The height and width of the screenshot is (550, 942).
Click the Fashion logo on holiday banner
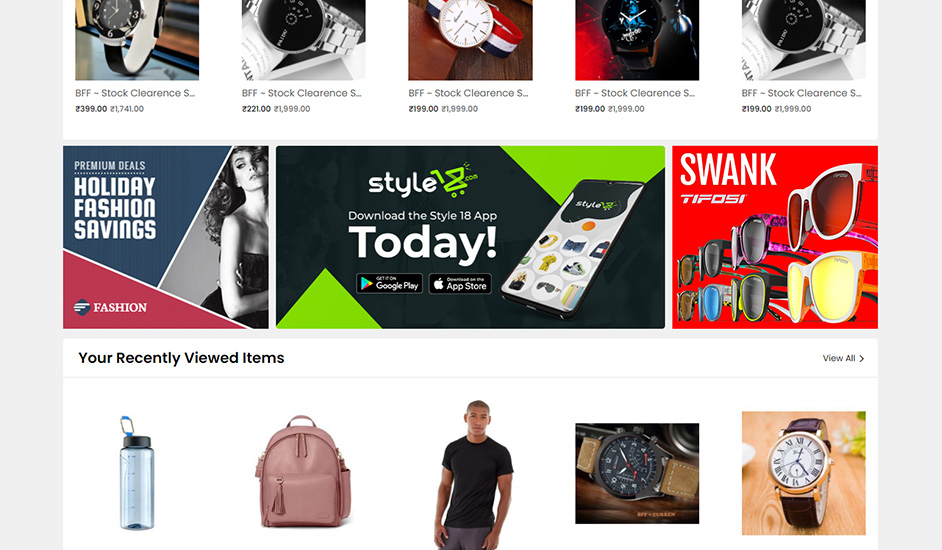coord(111,307)
